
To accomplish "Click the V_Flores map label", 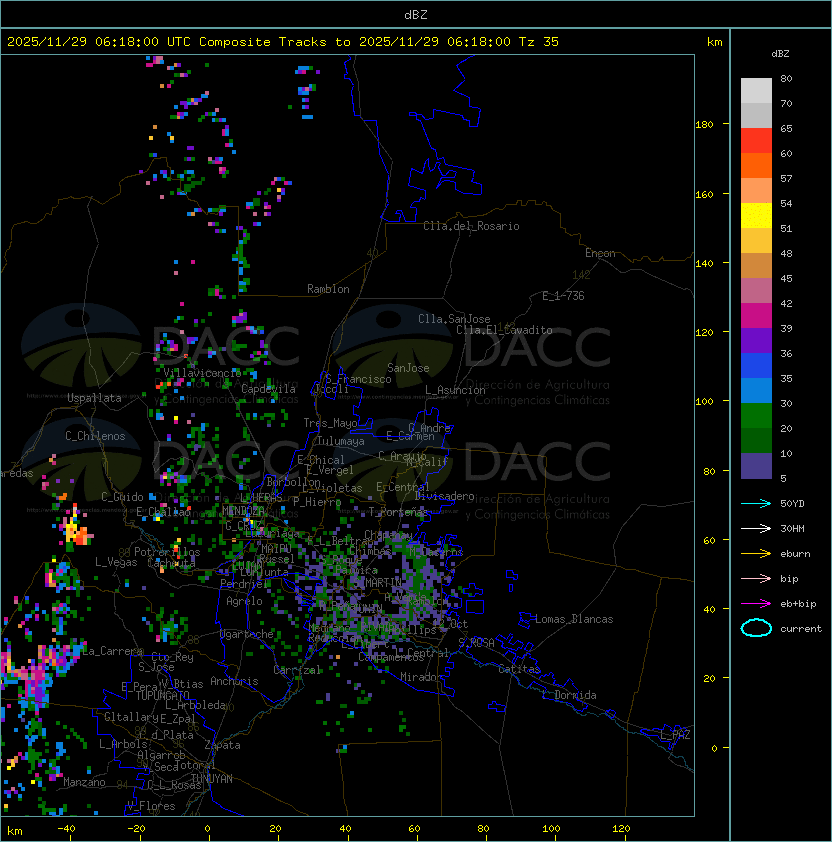I will click(151, 806).
